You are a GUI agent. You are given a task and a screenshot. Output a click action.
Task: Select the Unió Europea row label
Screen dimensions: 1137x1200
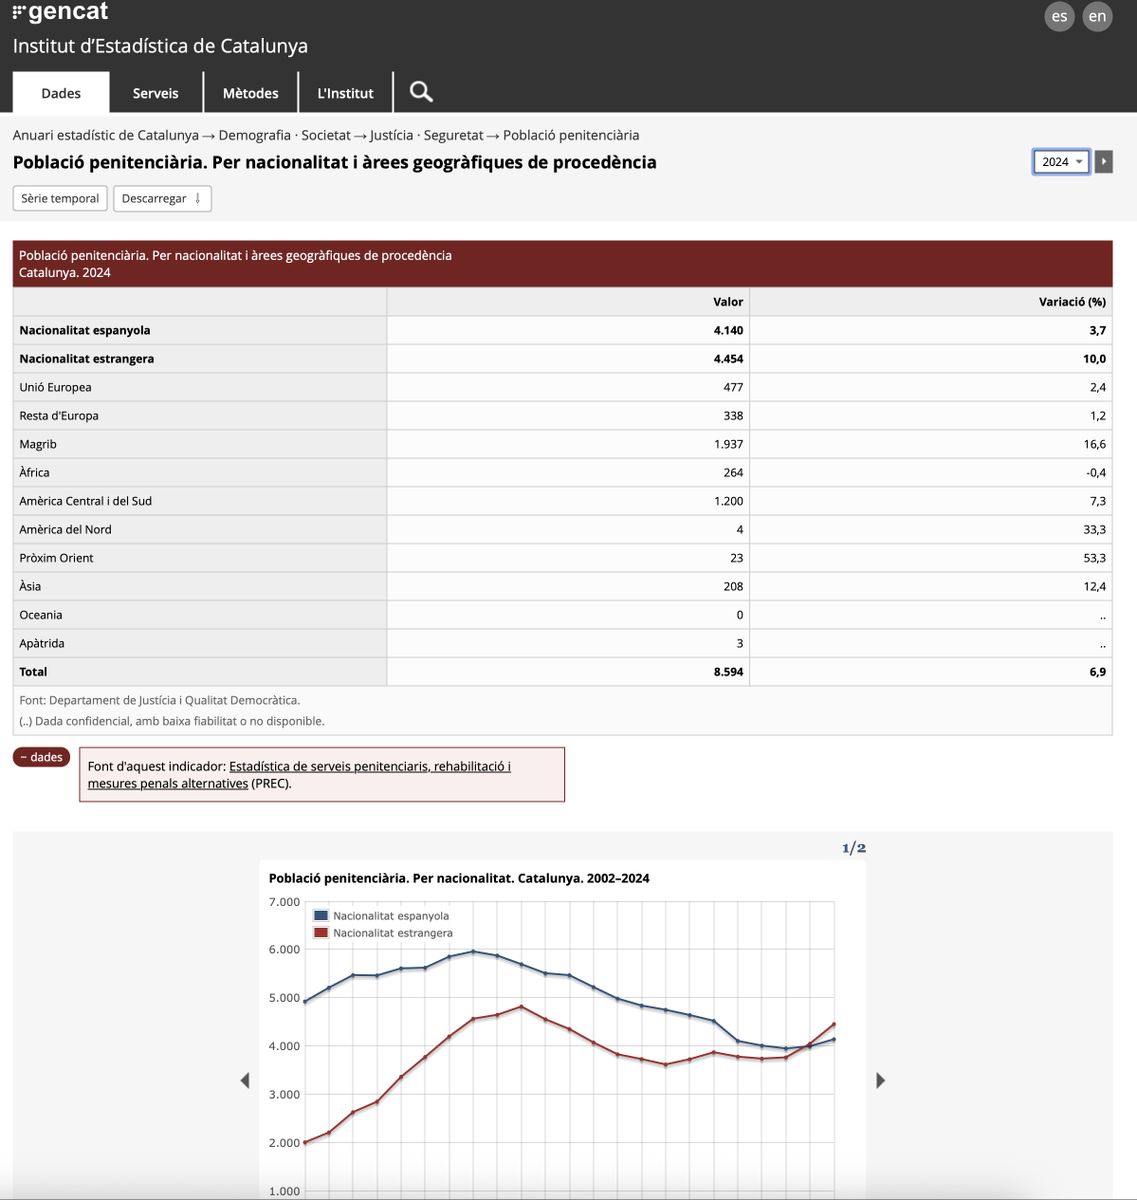(x=55, y=387)
